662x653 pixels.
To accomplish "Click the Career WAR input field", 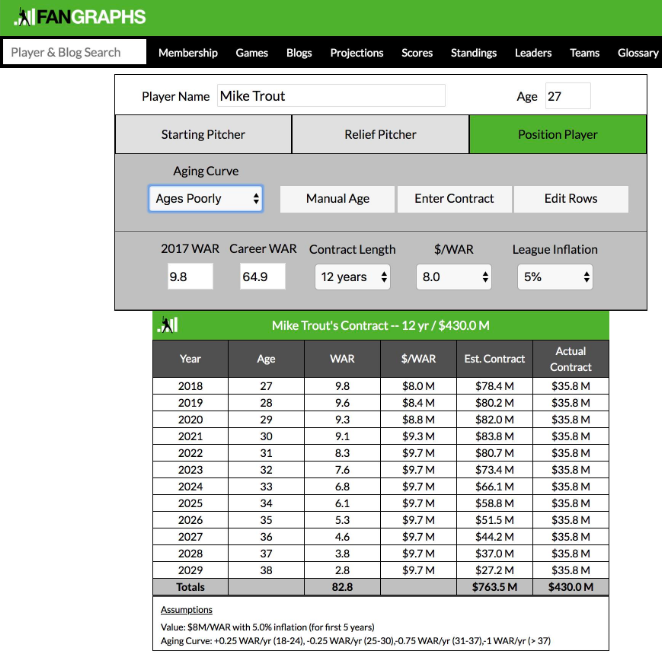I will [x=263, y=276].
